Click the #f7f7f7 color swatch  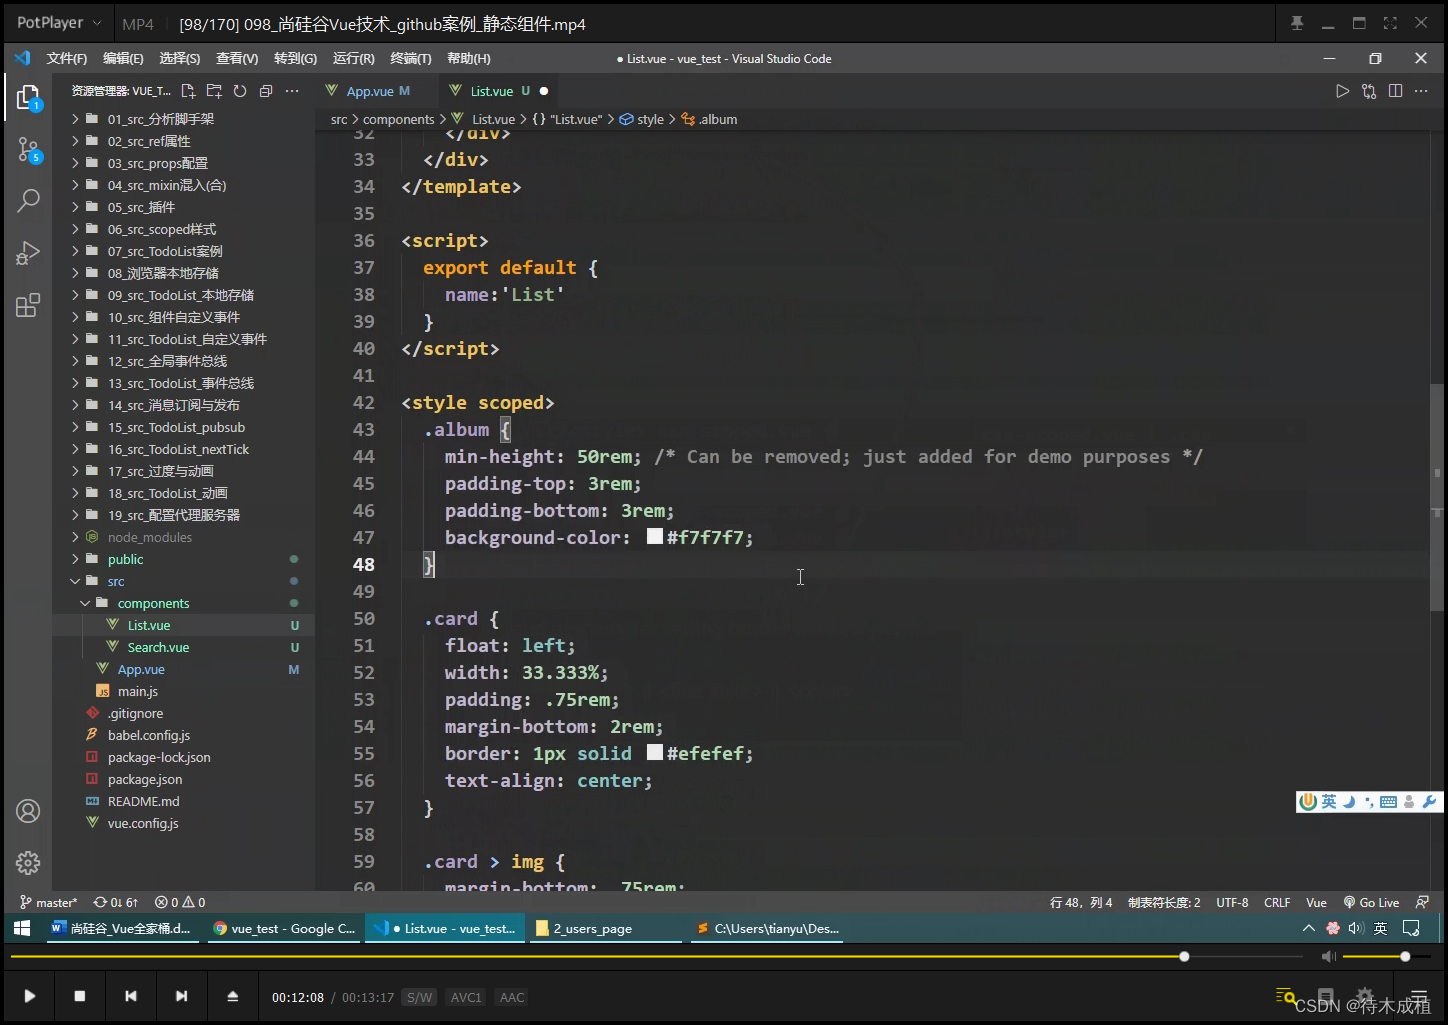(x=655, y=536)
